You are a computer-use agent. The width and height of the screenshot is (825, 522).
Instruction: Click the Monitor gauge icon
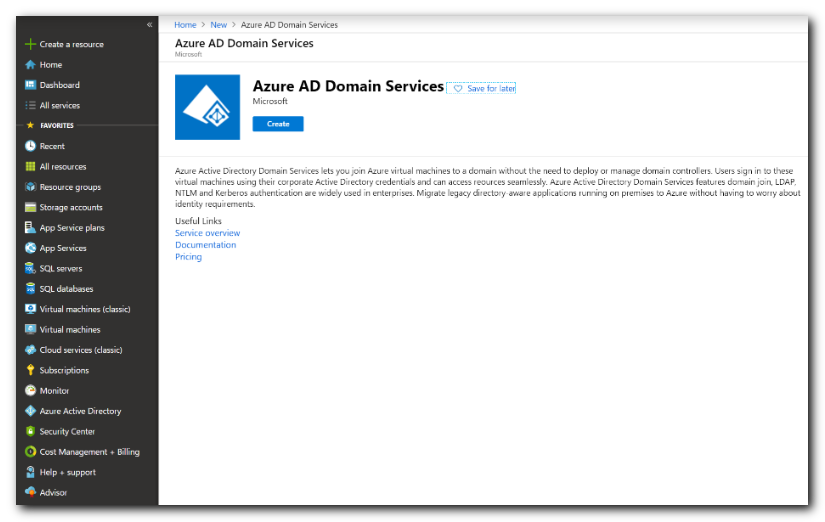pyautogui.click(x=31, y=390)
